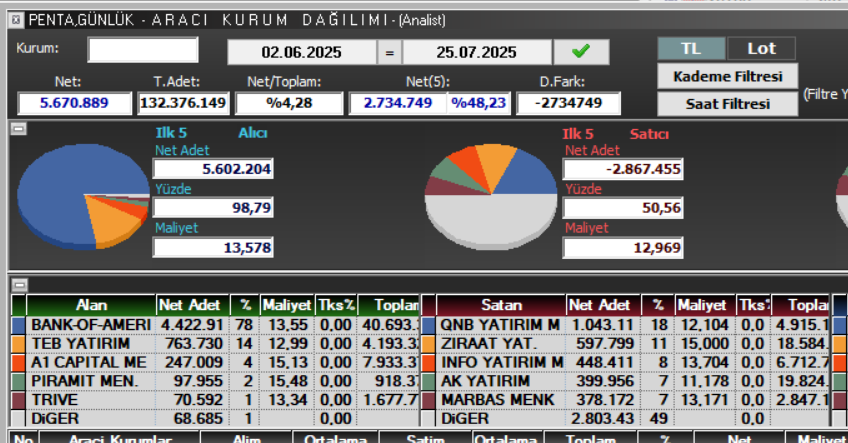Switch to TL display mode
This screenshot has width=848, height=443.
pyautogui.click(x=691, y=48)
